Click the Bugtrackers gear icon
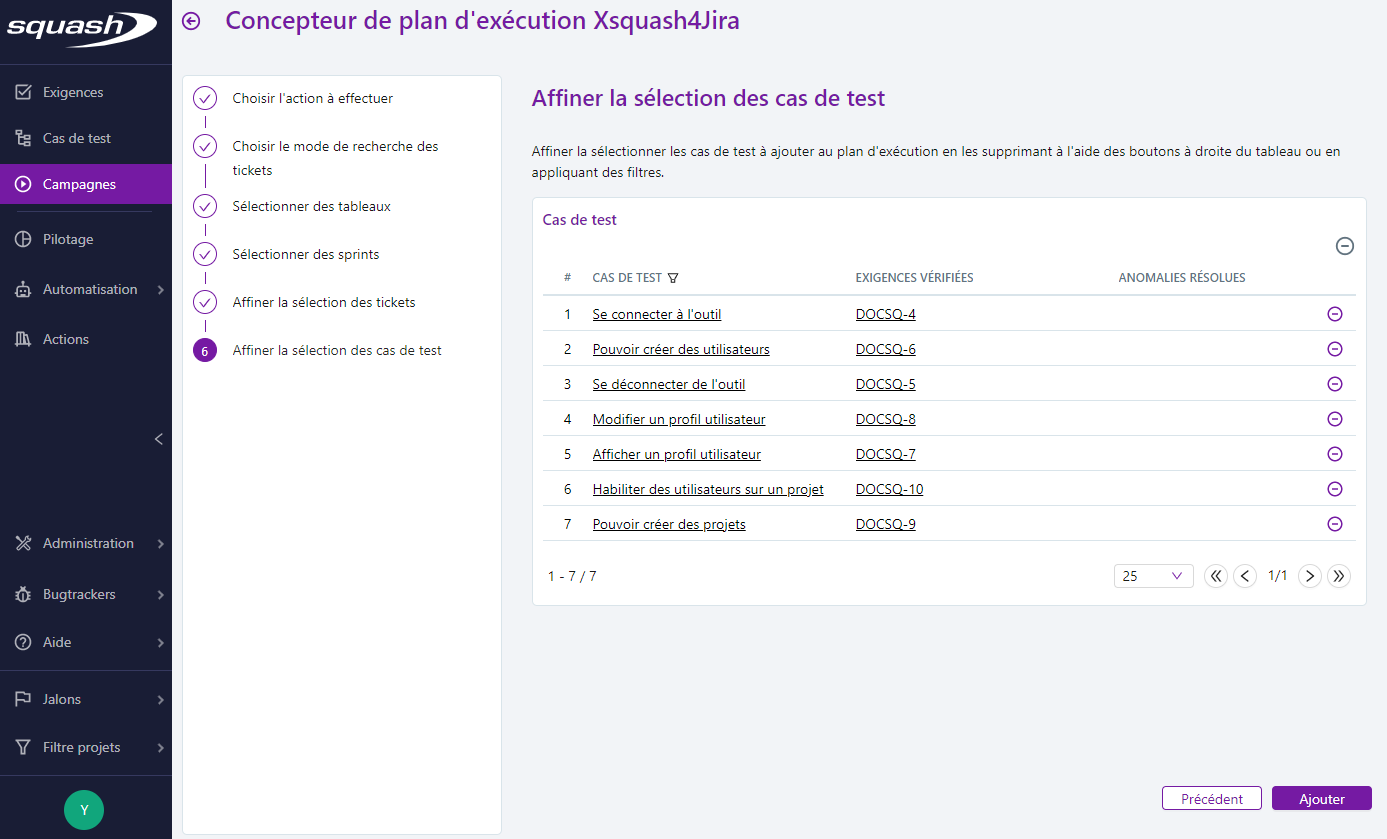This screenshot has width=1387, height=839. tap(22, 594)
